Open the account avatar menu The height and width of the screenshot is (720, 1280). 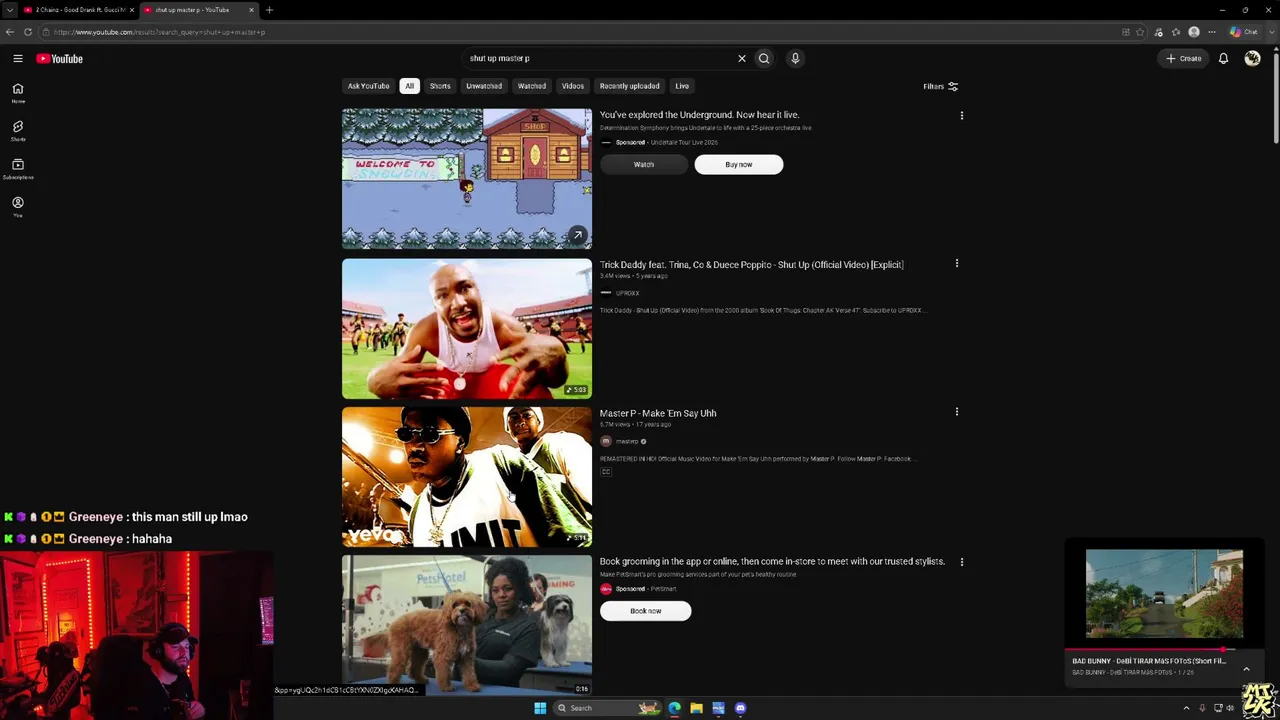pyautogui.click(x=1252, y=58)
